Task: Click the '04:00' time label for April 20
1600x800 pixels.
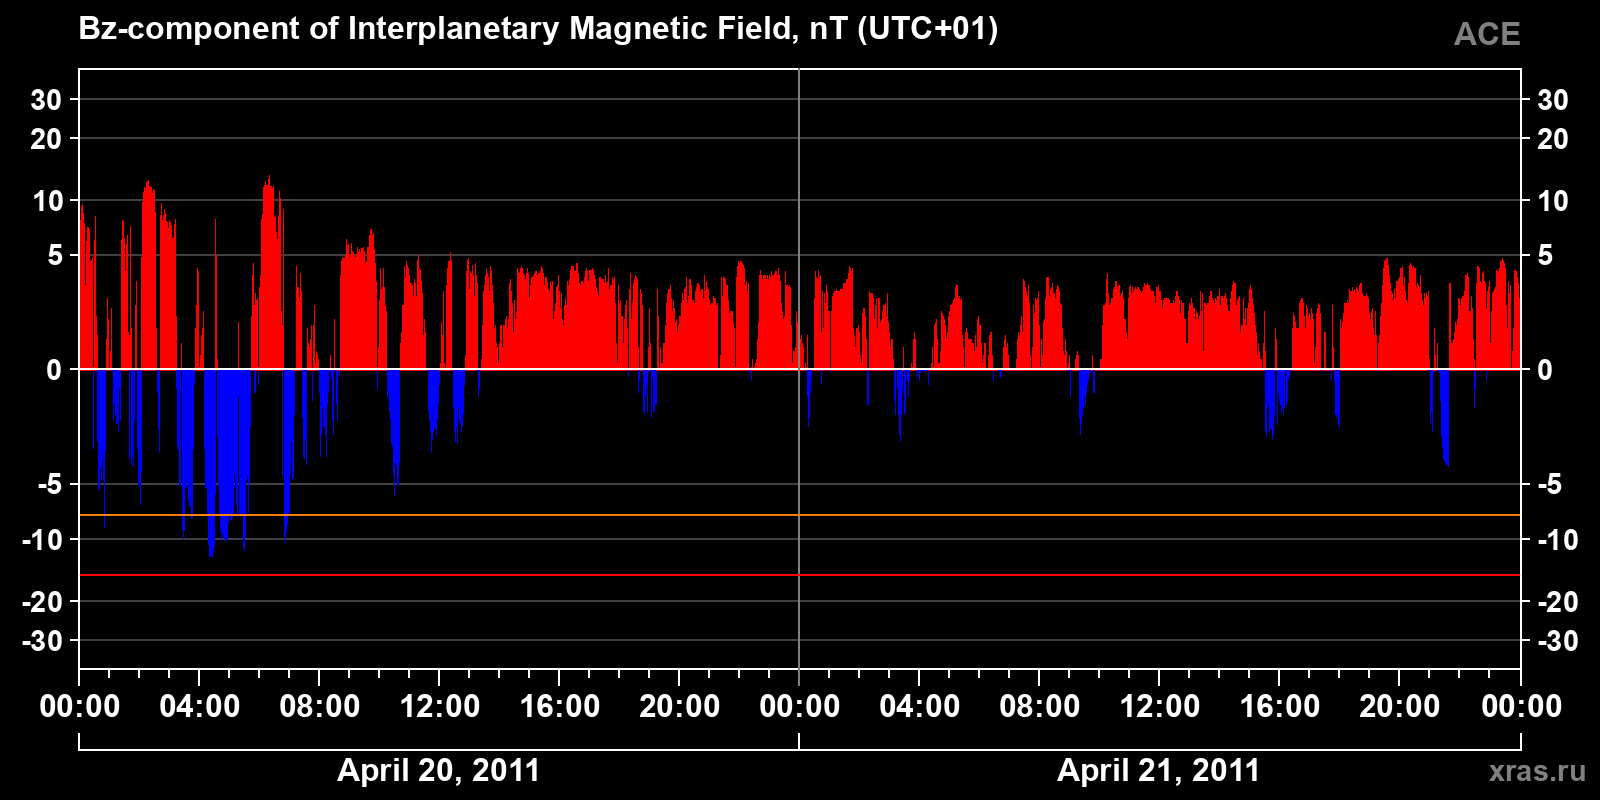Action: [200, 707]
